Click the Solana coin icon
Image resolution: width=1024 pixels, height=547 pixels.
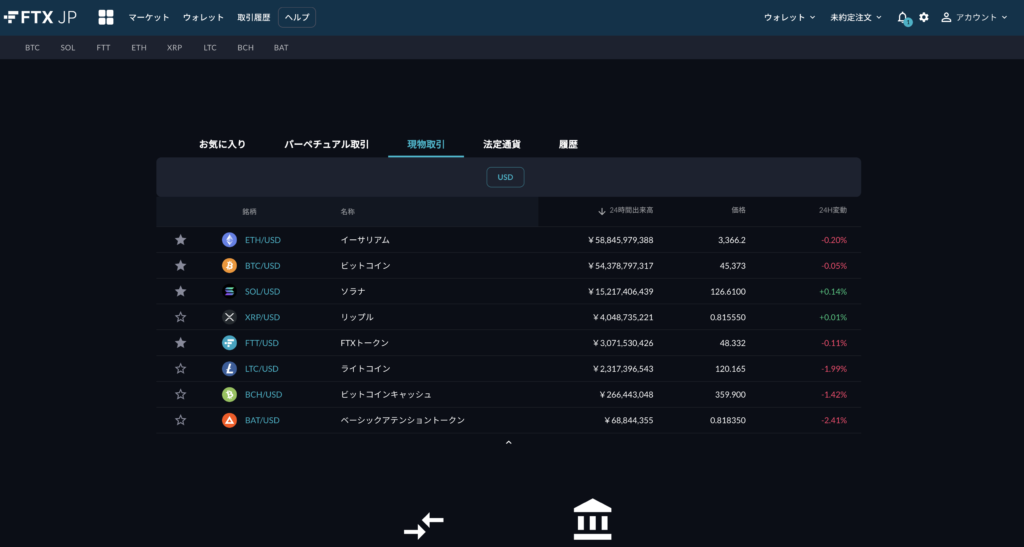click(x=229, y=291)
